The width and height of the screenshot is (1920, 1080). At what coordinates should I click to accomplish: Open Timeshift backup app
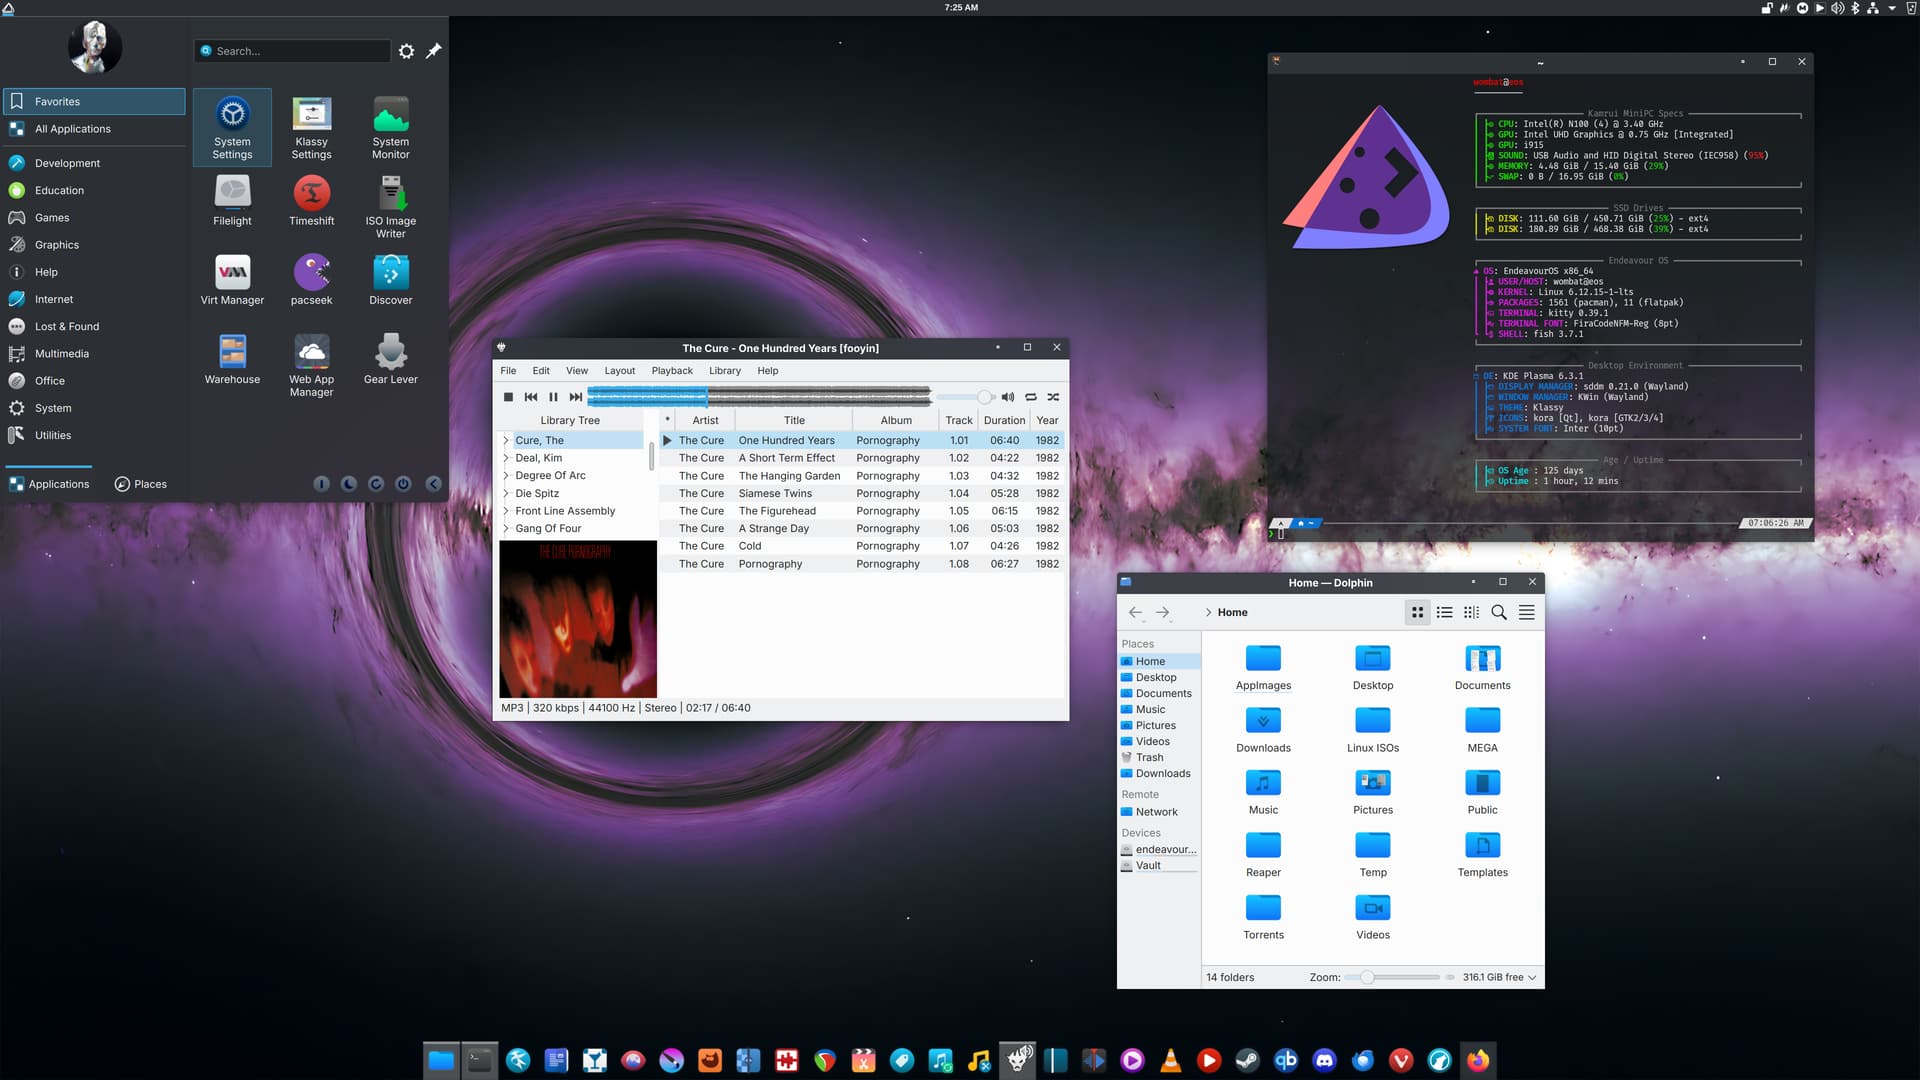click(311, 201)
